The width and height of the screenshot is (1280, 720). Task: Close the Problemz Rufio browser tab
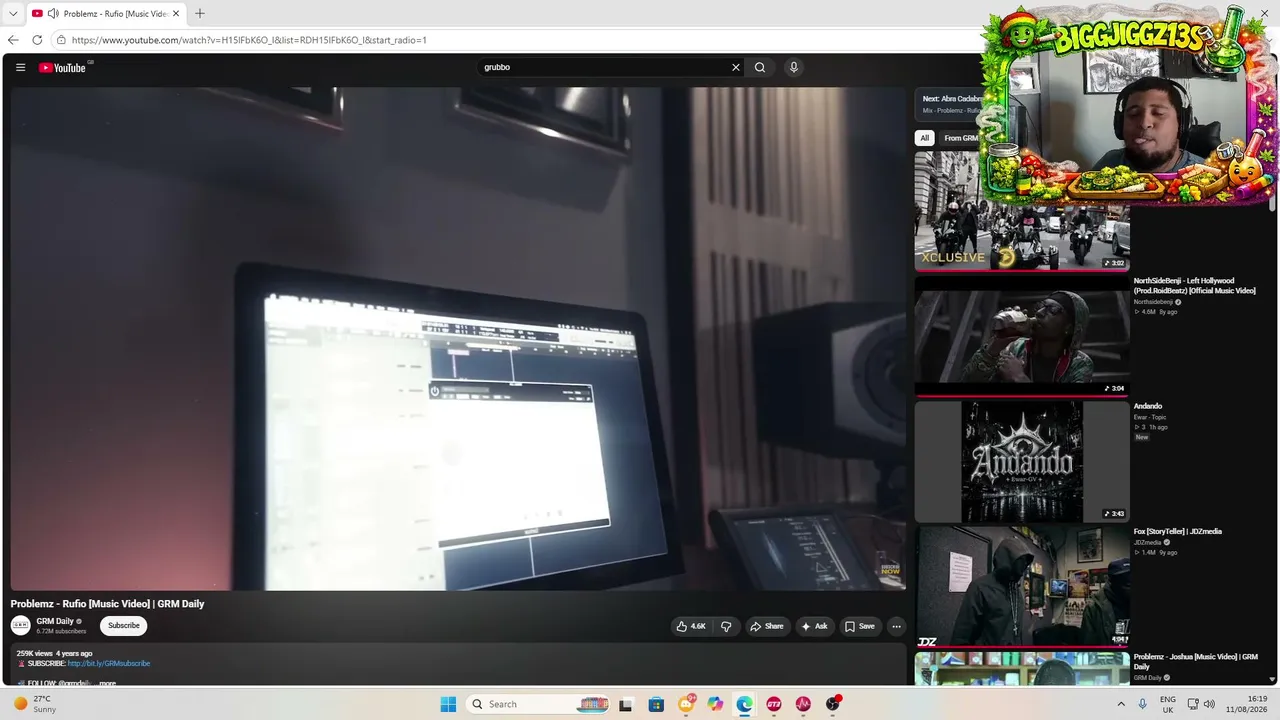[176, 13]
